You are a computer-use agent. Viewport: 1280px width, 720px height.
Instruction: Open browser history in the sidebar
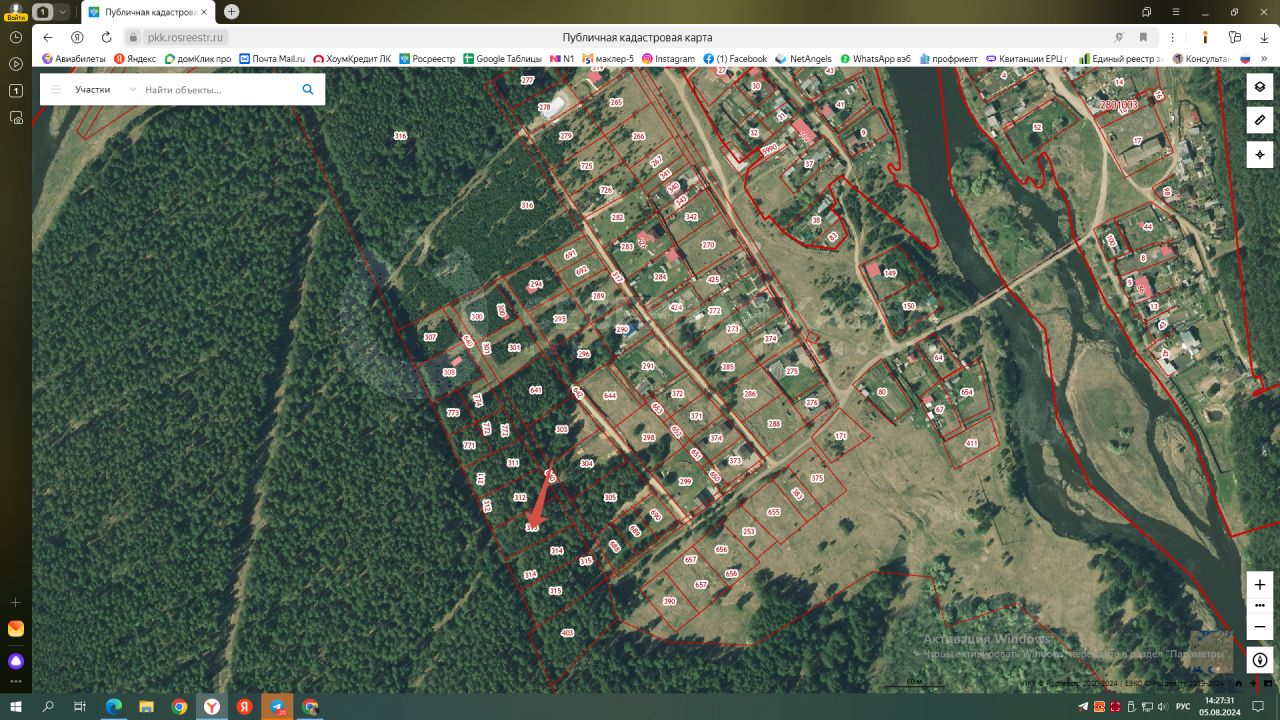click(16, 37)
